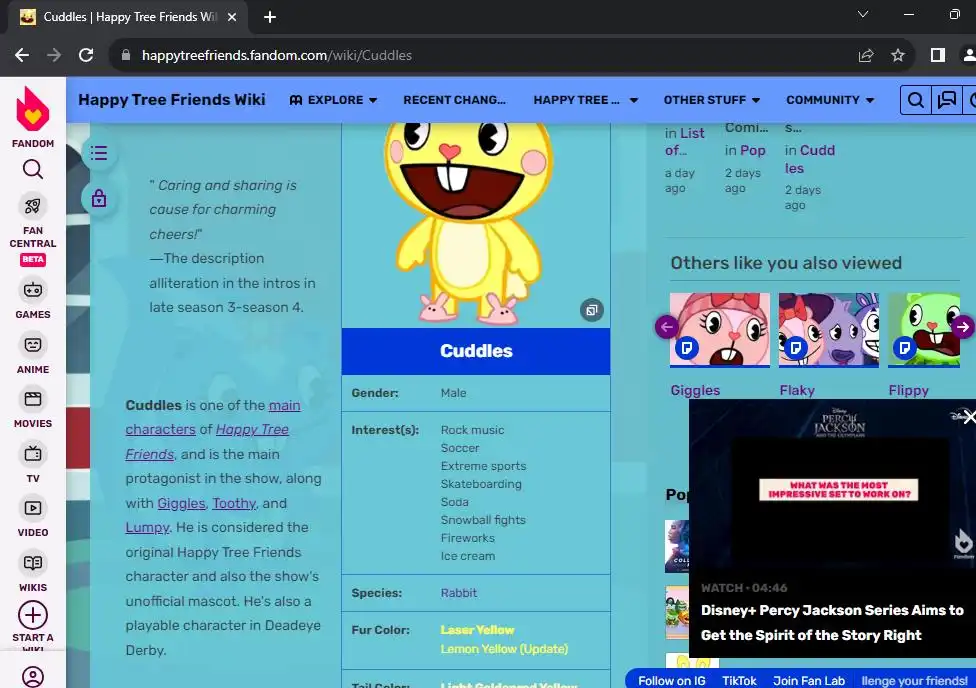The width and height of the screenshot is (976, 688).
Task: Click the page protection lock icon
Action: click(x=99, y=199)
